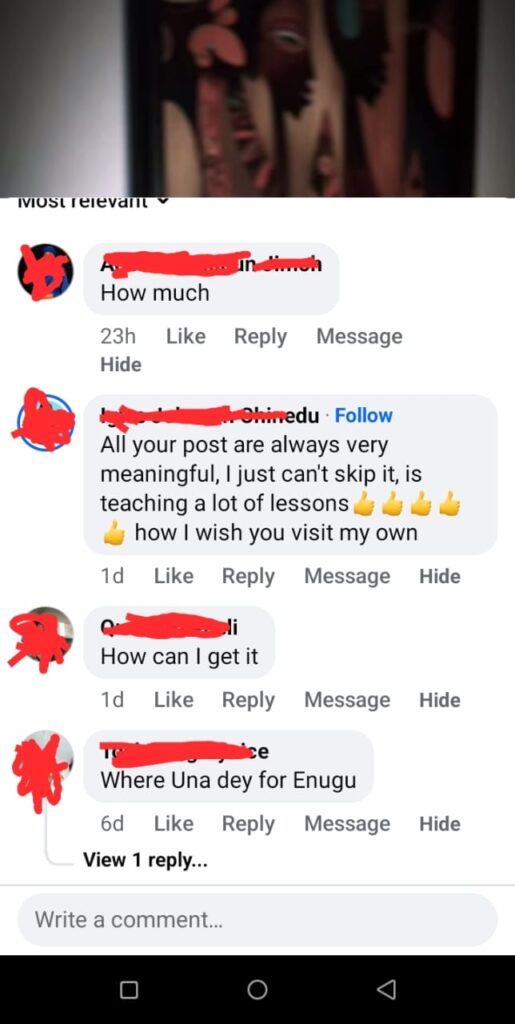Tap the "Write a comment..." field
Viewport: 515px width, 1024px height.
257,920
